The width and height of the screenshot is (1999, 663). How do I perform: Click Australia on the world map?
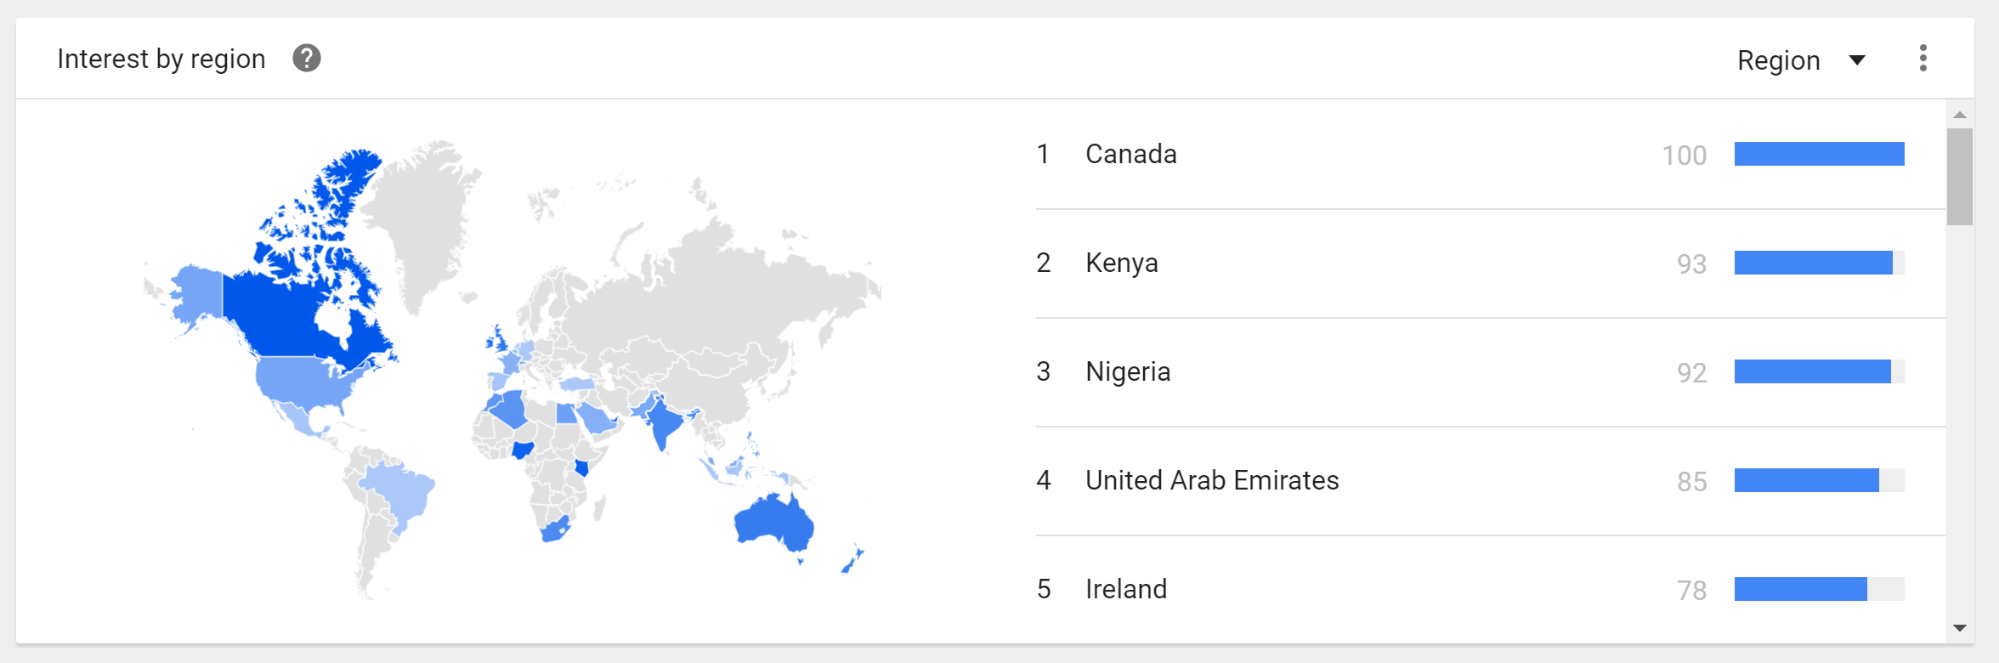[775, 522]
